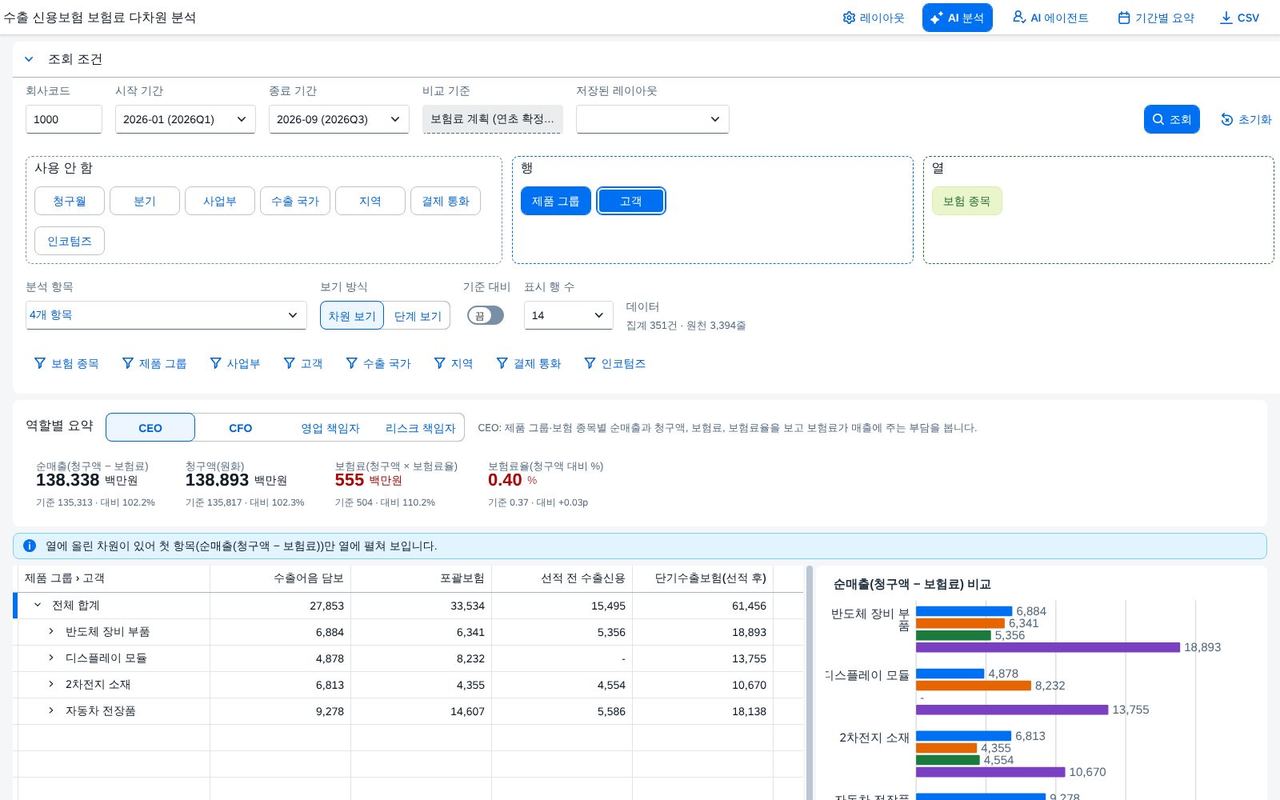This screenshot has height=800, width=1280.
Task: Open the 레이아웃 settings gear button
Action: pos(874,18)
